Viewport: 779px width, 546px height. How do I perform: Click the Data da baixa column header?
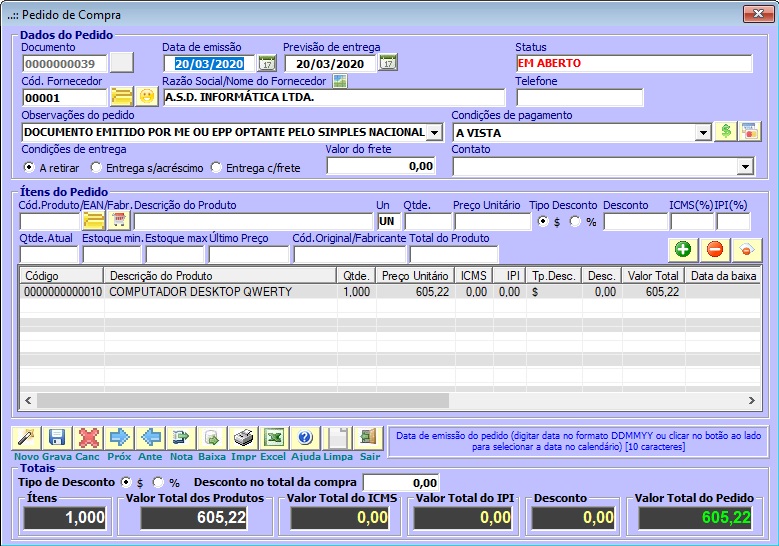pos(723,276)
